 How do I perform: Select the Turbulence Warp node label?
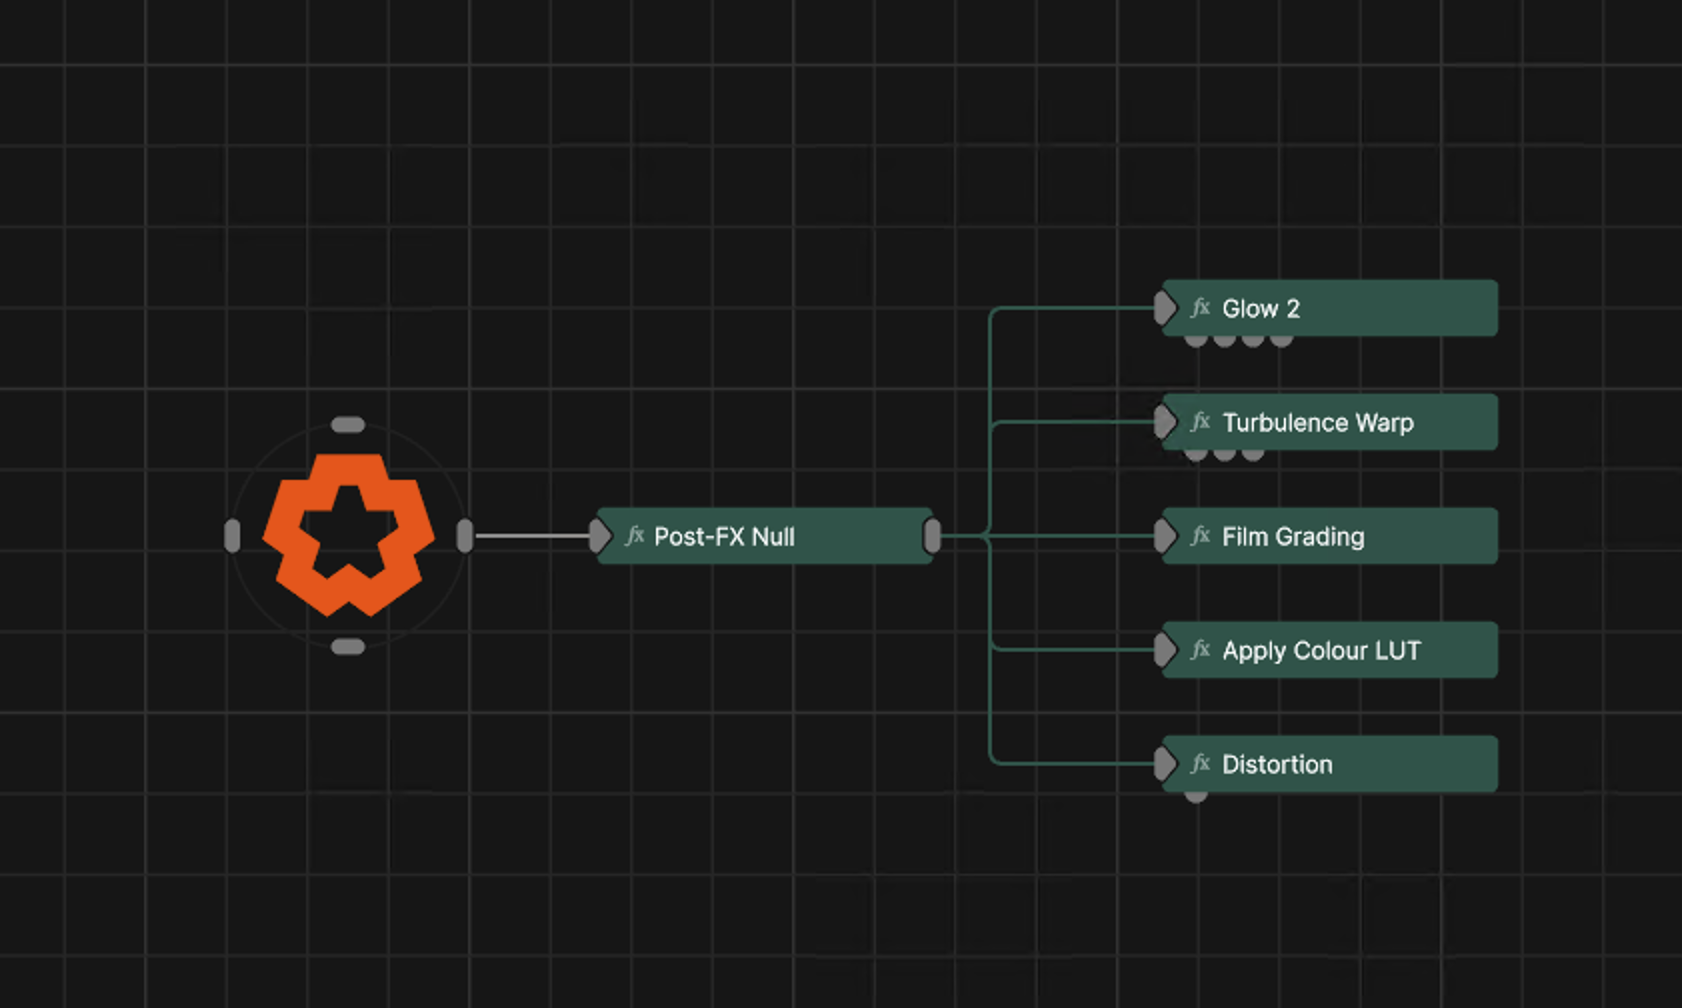(x=1317, y=422)
